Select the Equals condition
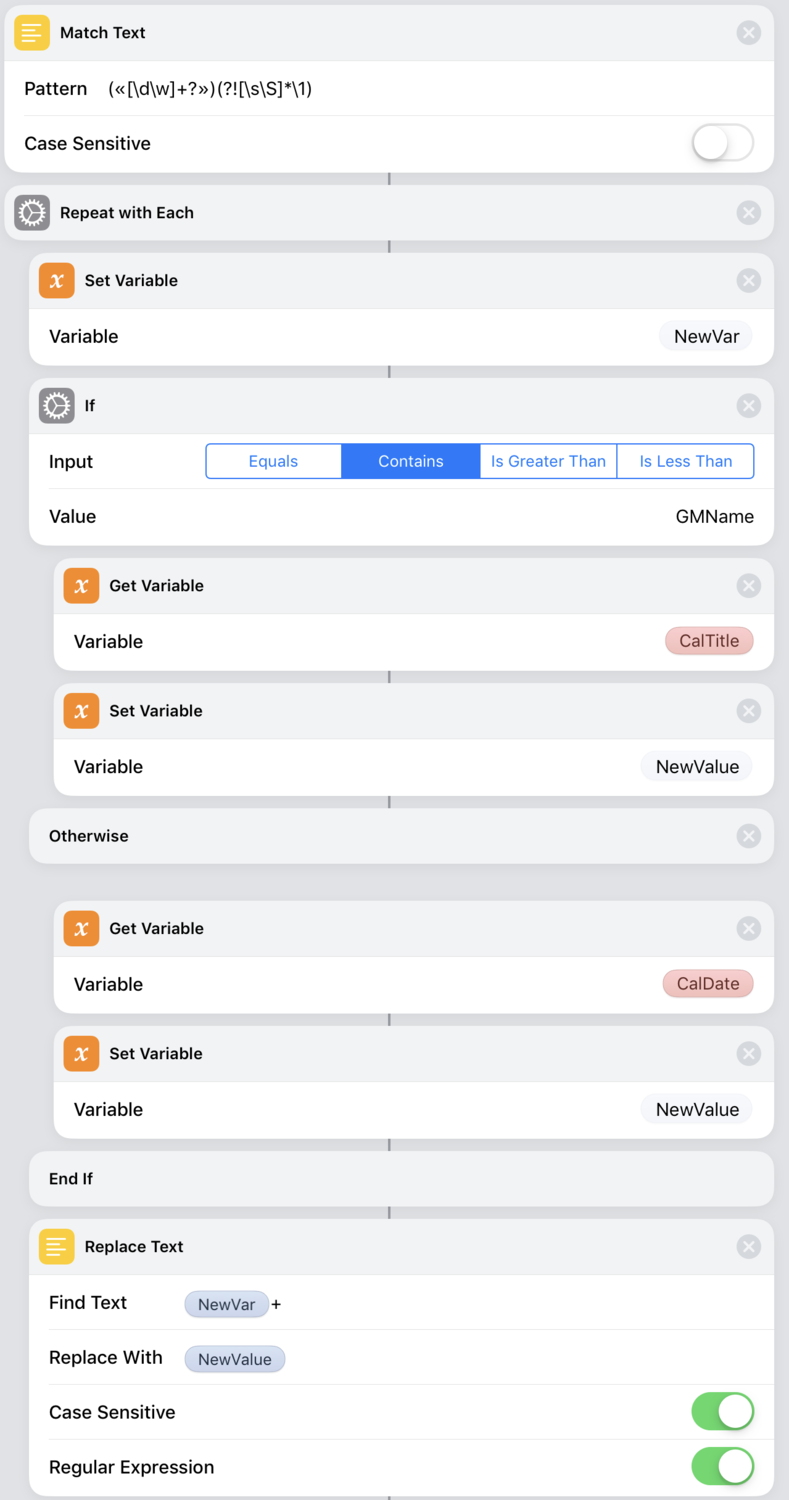789x1500 pixels. point(274,461)
